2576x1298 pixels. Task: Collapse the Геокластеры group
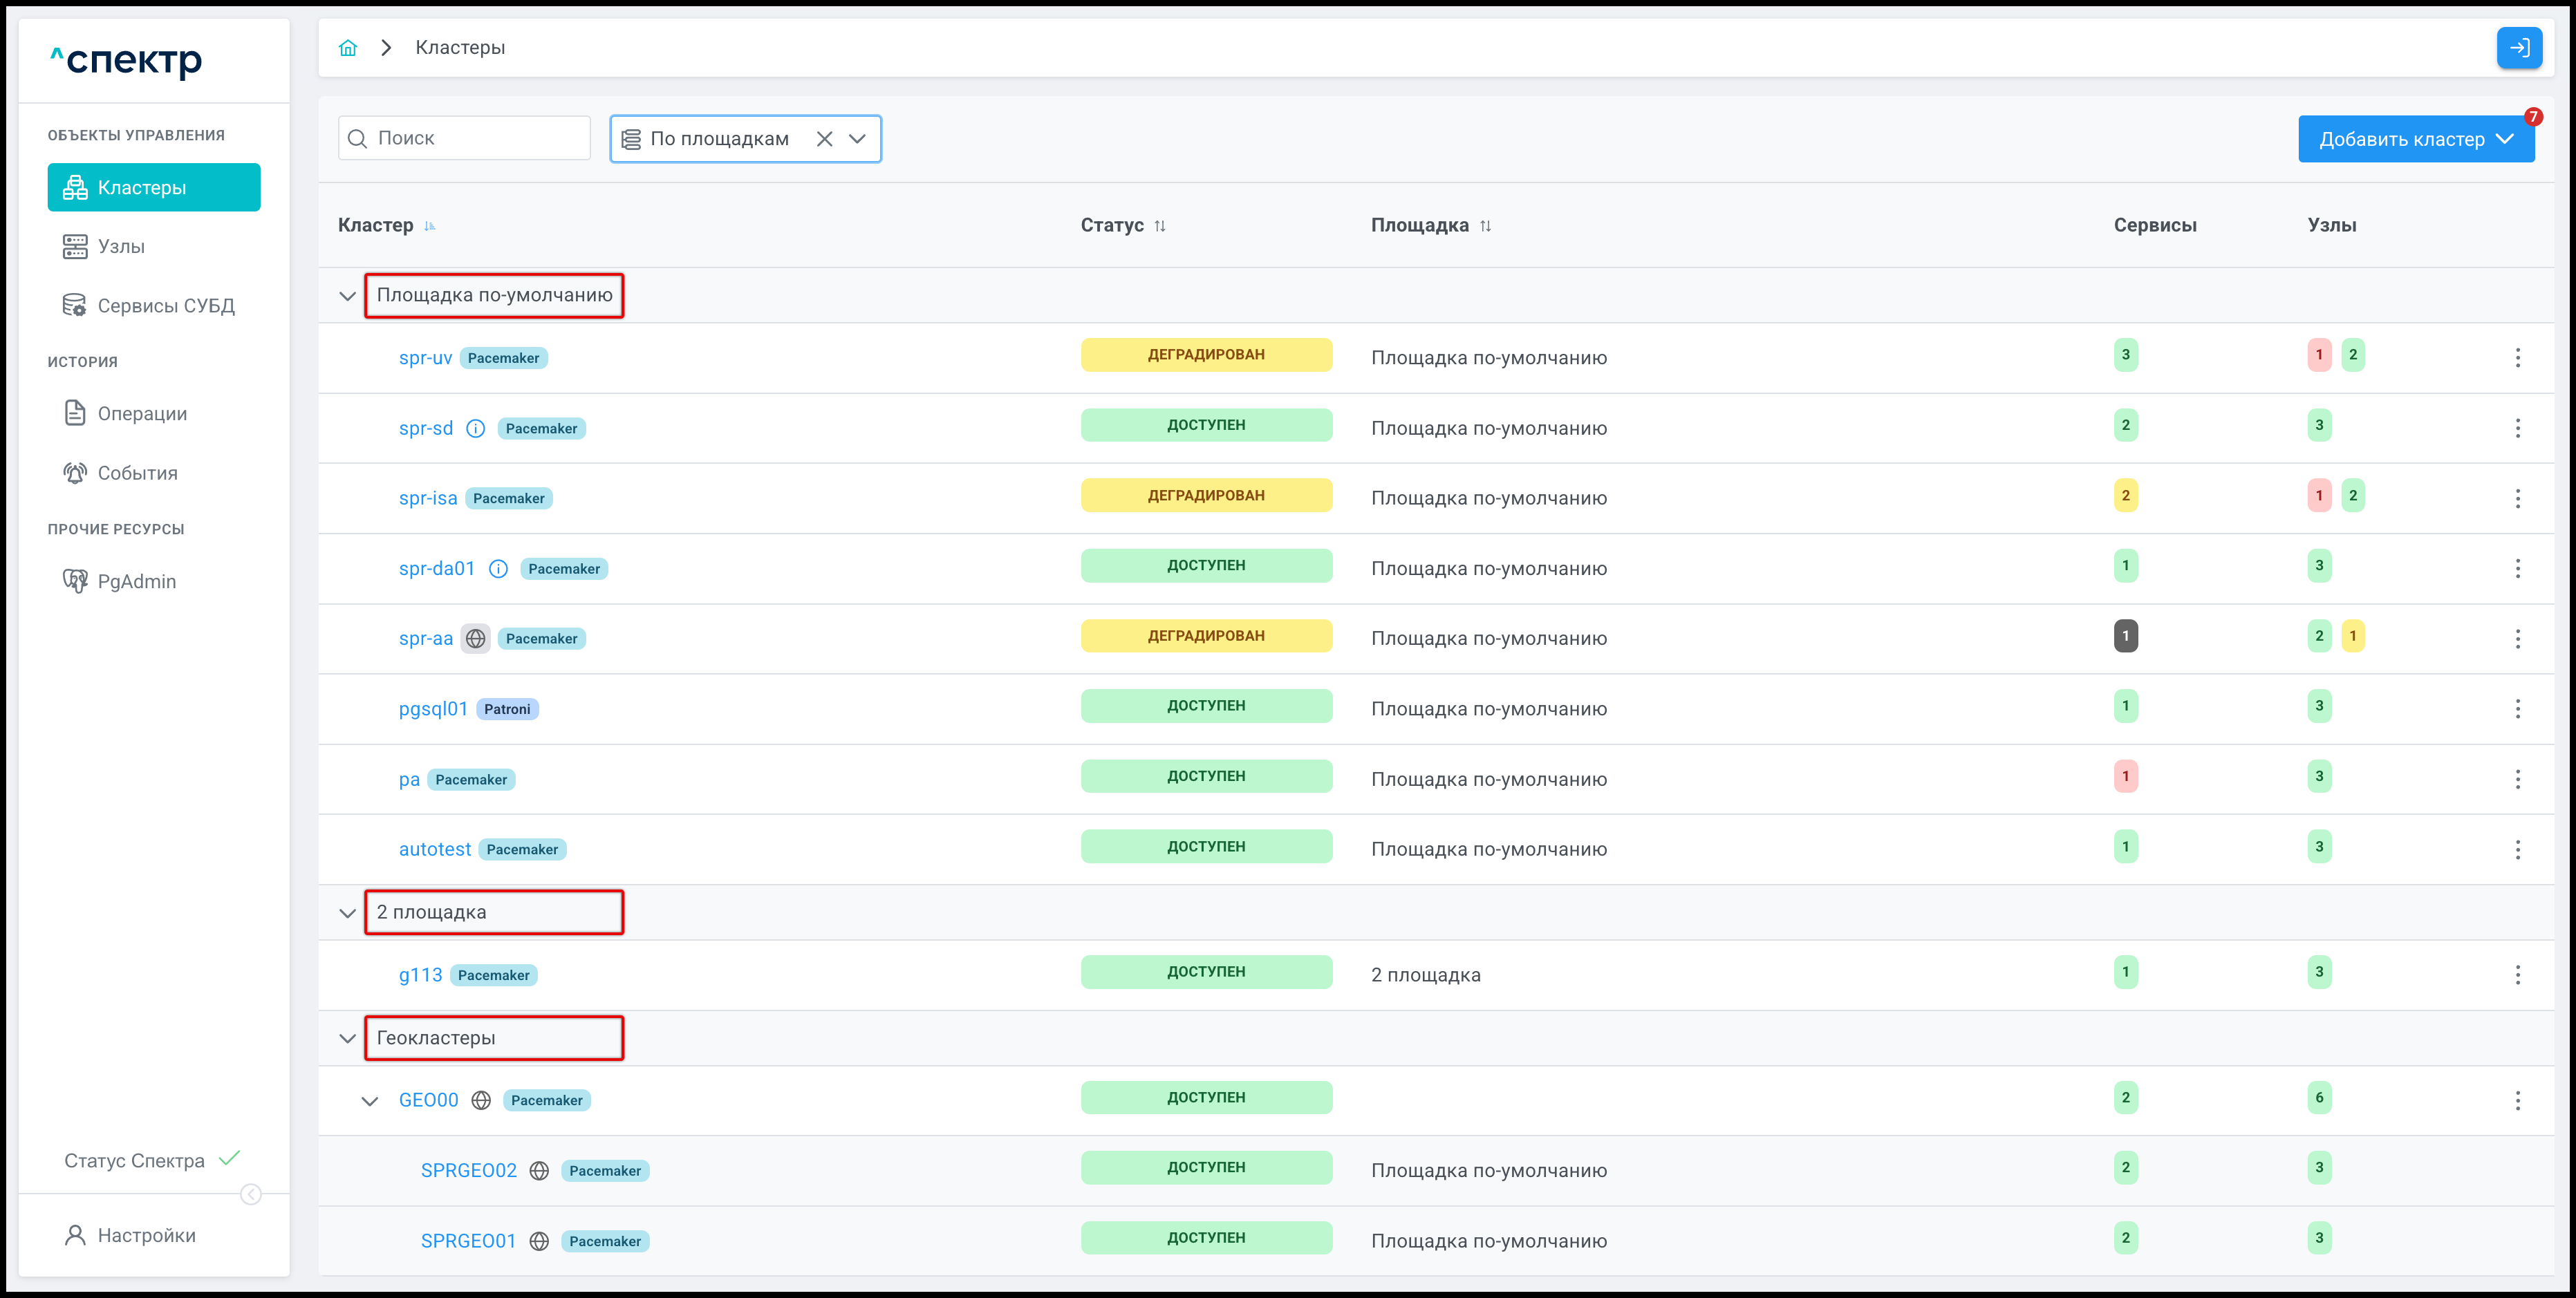point(347,1038)
